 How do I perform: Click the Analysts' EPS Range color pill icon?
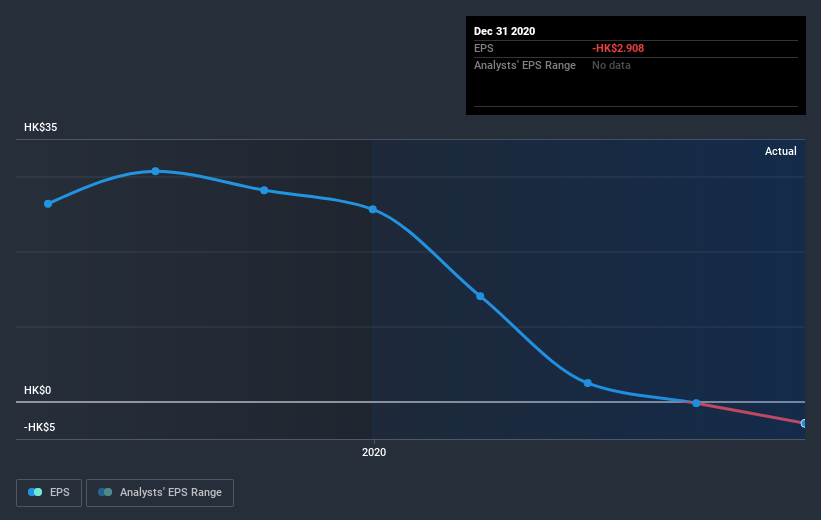click(105, 492)
